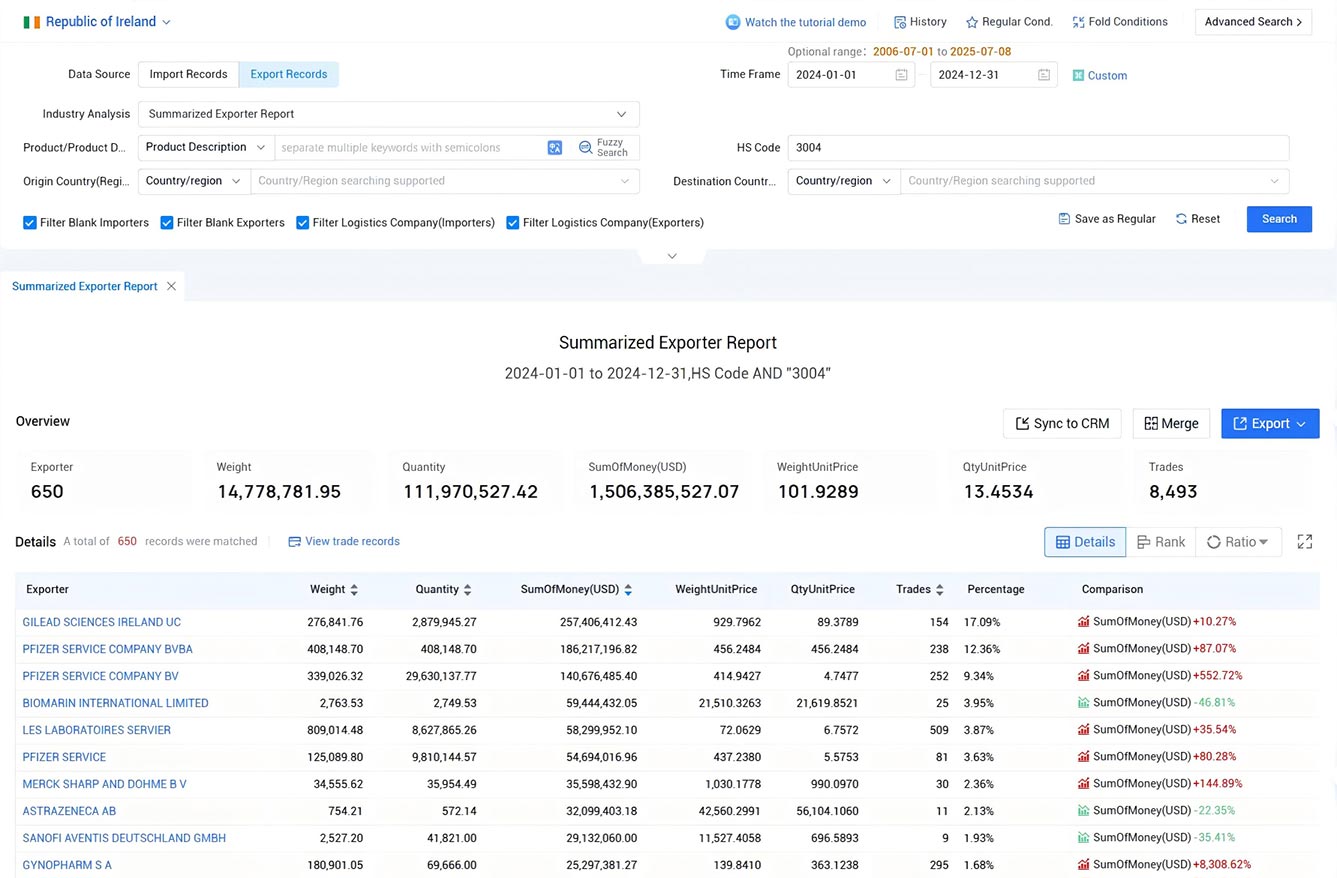Sort by Weight column arrows

coord(354,590)
